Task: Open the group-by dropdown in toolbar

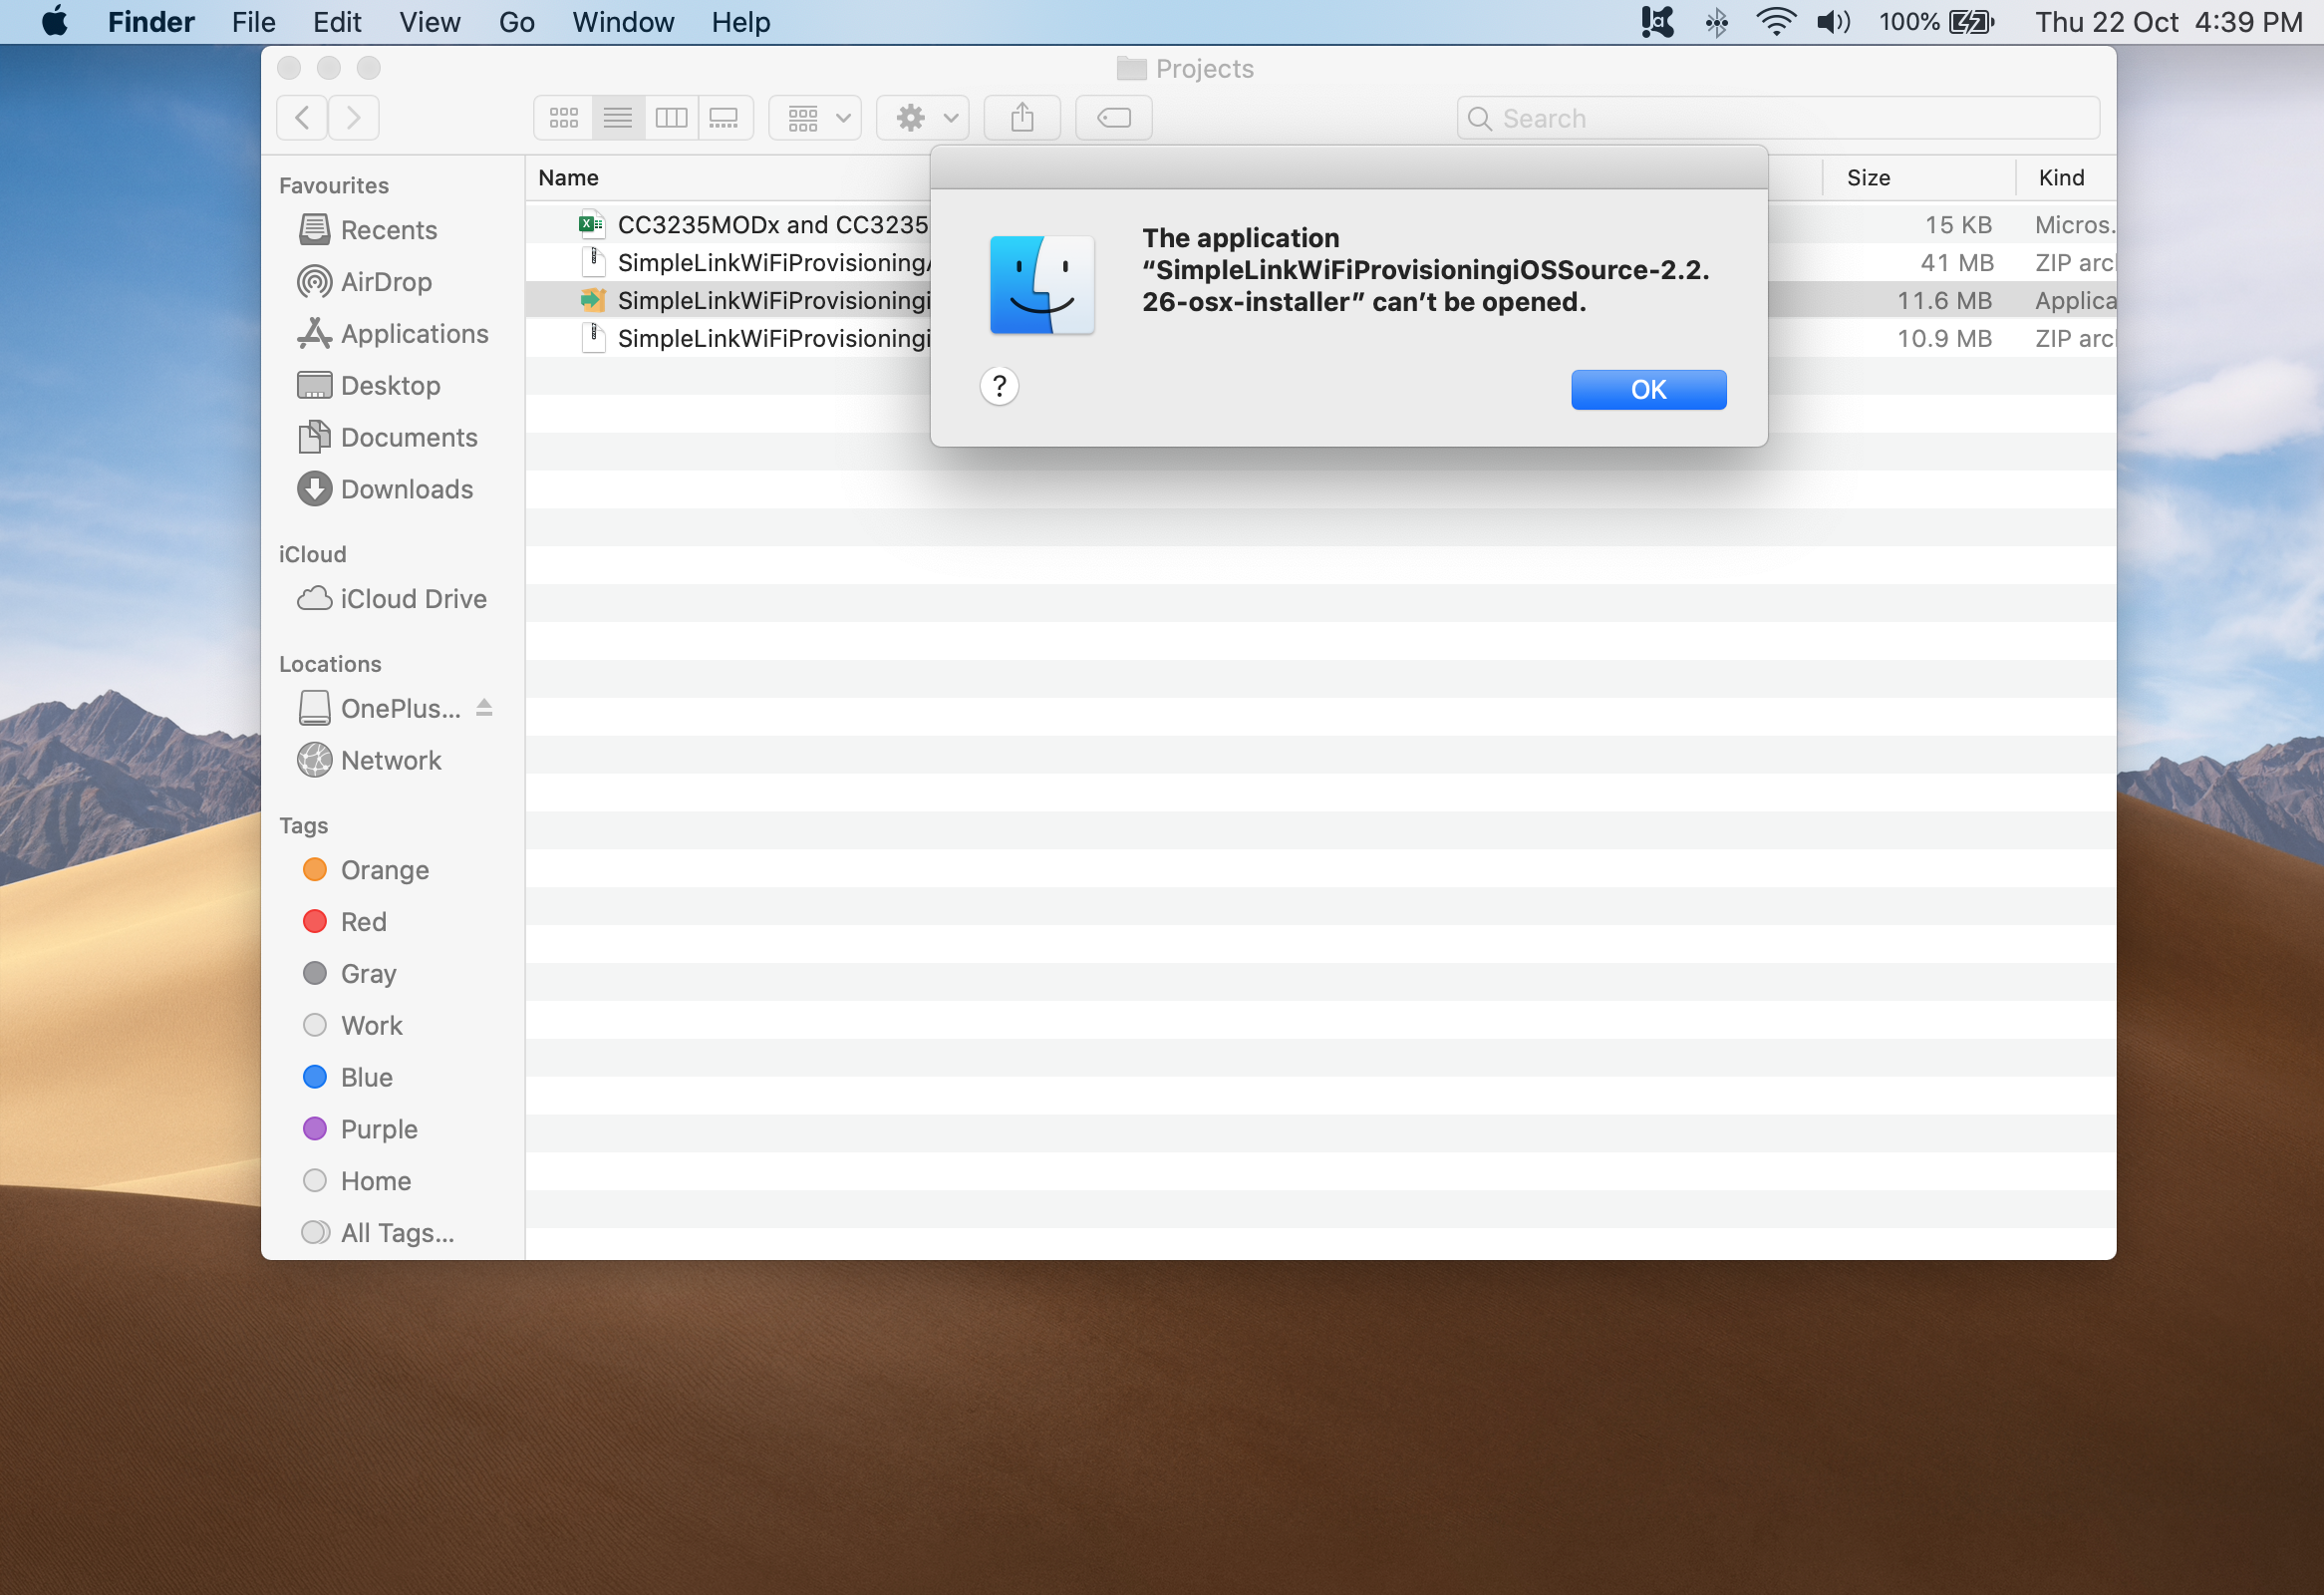Action: [815, 118]
